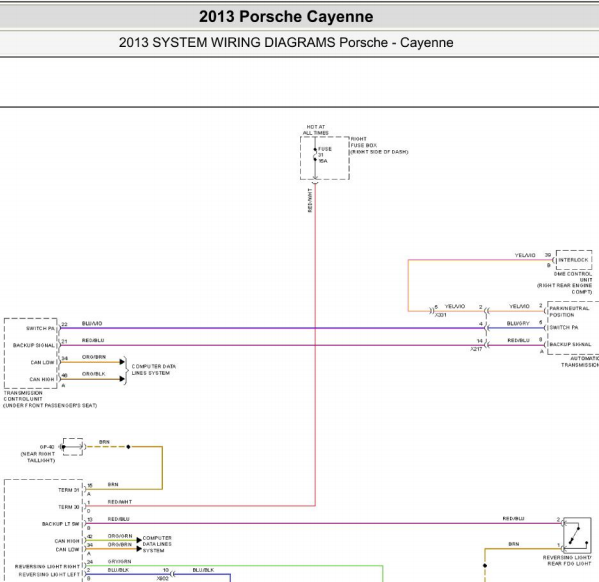Click the X602 connector label

(x=162, y=579)
